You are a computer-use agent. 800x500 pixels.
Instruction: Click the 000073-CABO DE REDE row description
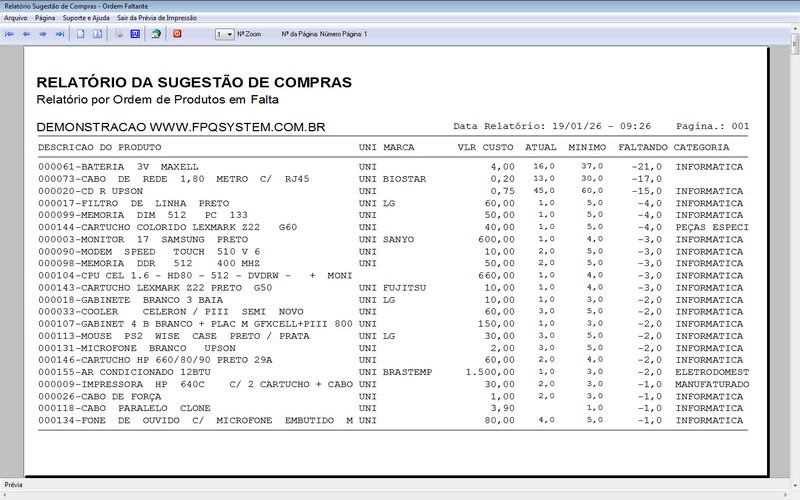(x=173, y=179)
